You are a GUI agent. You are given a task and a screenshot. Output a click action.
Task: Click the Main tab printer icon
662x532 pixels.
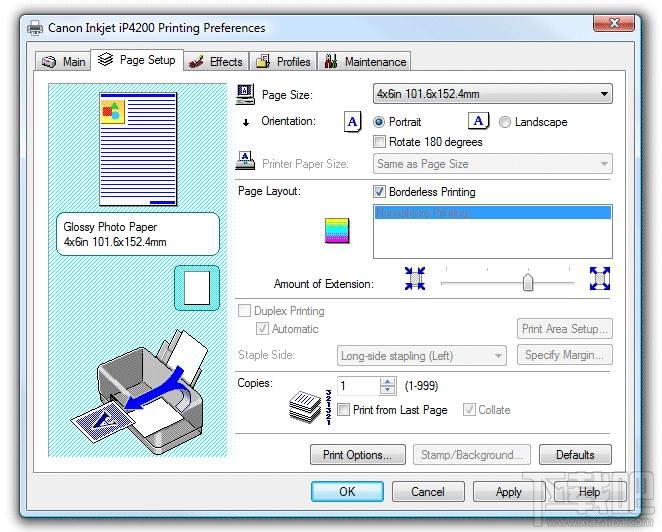(x=49, y=62)
